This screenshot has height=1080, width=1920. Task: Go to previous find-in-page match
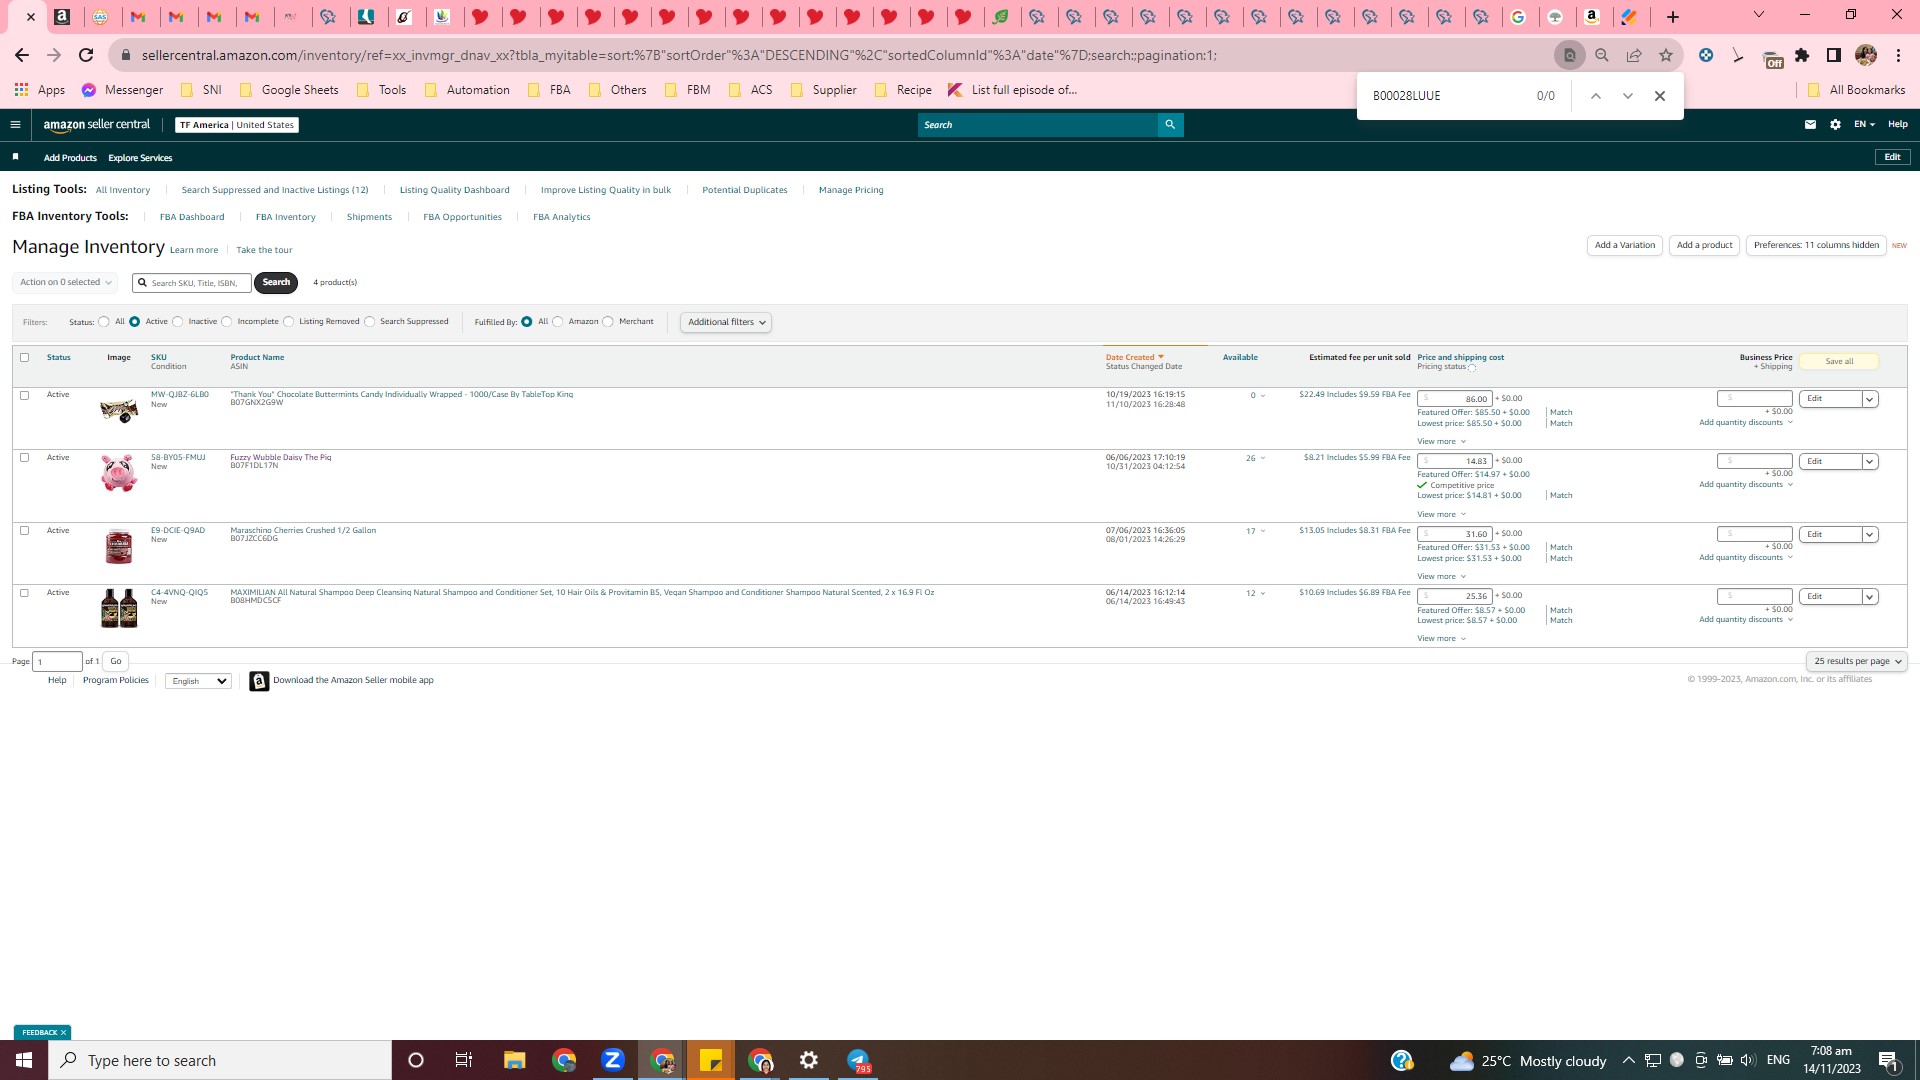coord(1596,96)
